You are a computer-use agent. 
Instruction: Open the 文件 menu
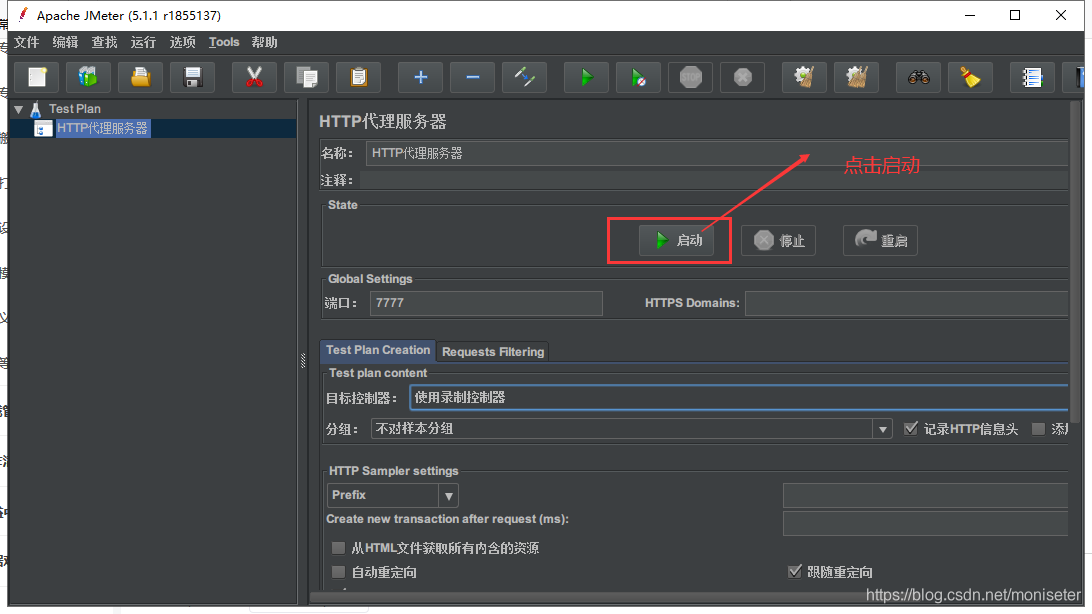pos(26,42)
